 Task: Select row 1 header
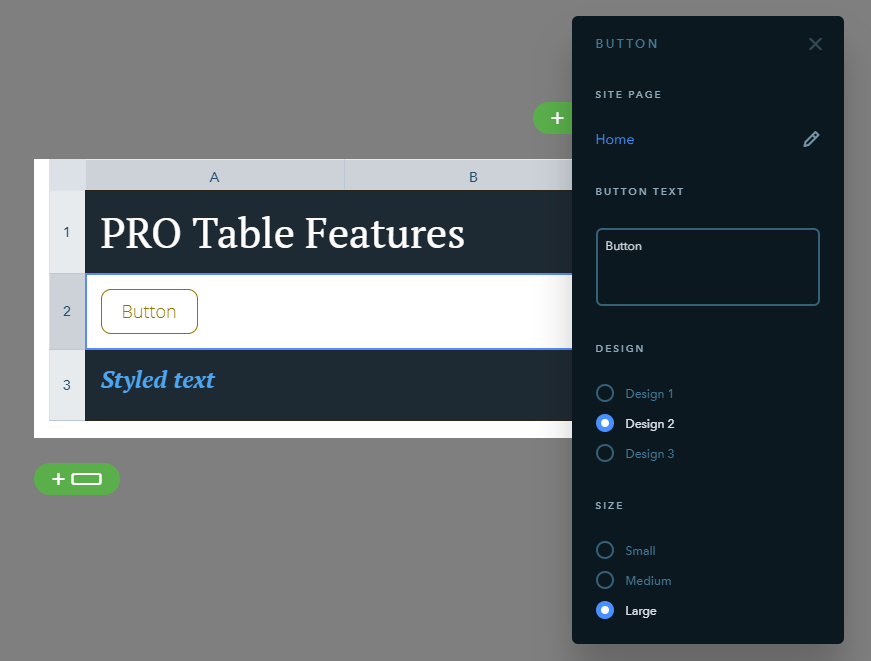[67, 232]
